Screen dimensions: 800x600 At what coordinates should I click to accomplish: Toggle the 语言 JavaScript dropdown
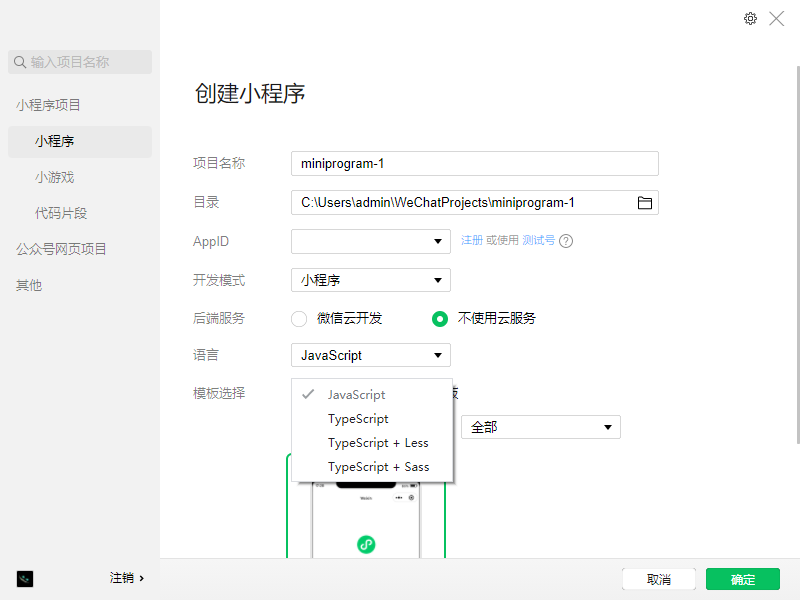click(371, 355)
